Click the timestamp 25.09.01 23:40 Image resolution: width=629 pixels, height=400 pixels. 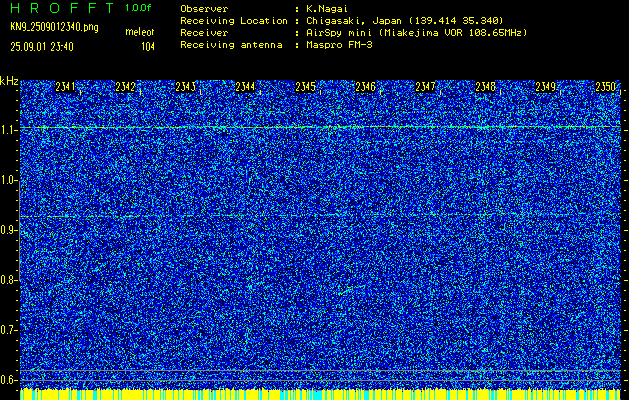(x=42, y=47)
